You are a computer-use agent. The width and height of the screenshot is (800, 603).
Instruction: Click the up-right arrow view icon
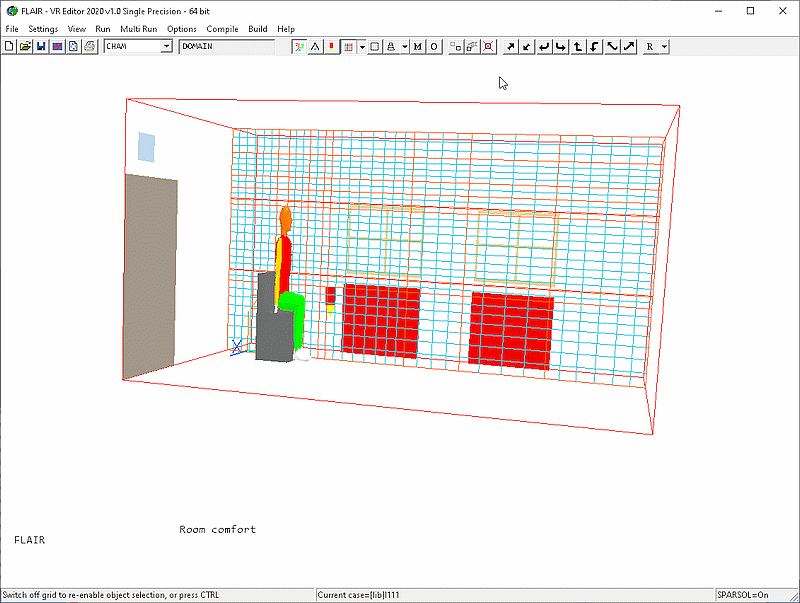coord(509,46)
